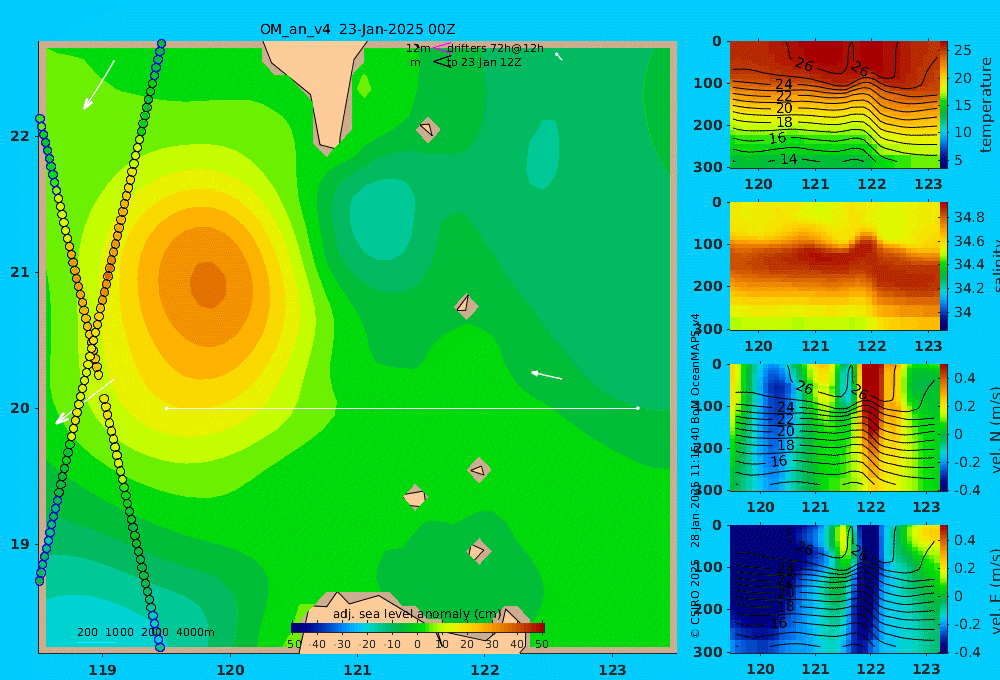Click the '14' contour label in temperature panel

point(789,159)
